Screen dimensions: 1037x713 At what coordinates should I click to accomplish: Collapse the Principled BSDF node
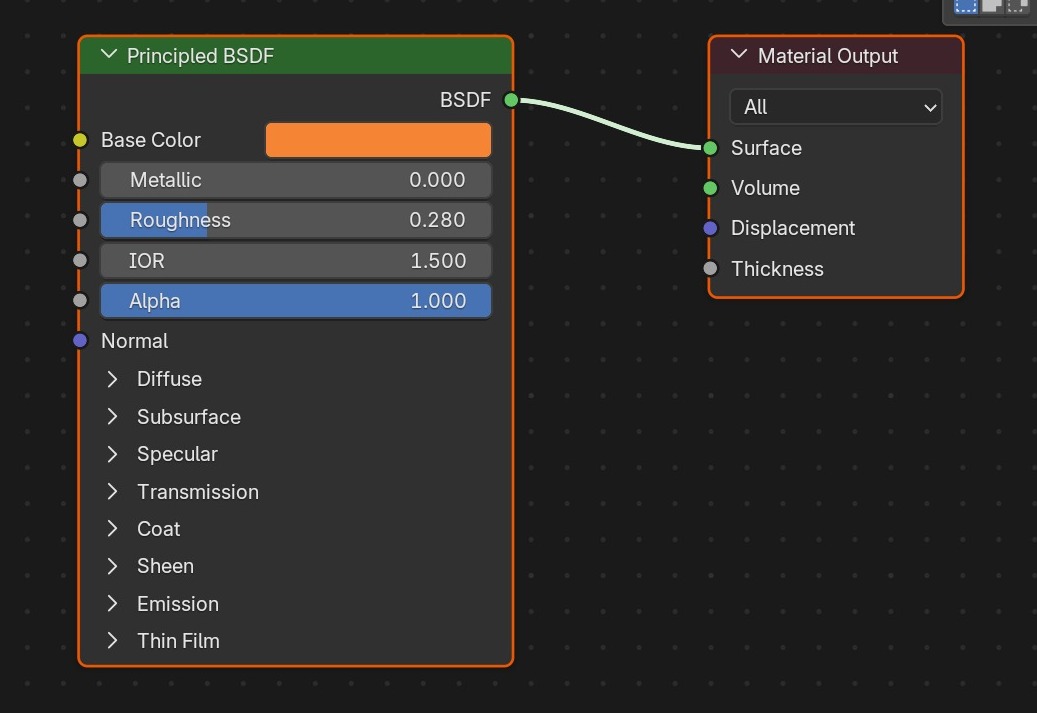click(x=109, y=55)
